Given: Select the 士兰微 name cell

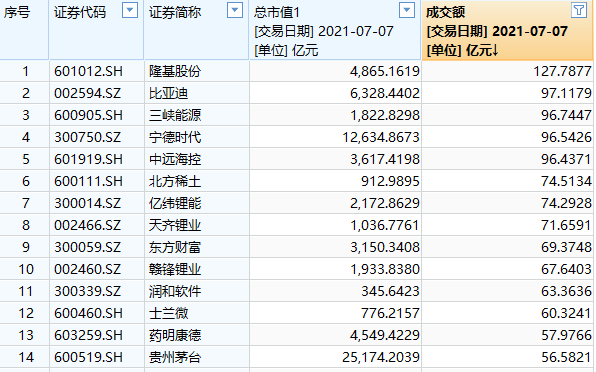Looking at the screenshot, I should coord(197,313).
